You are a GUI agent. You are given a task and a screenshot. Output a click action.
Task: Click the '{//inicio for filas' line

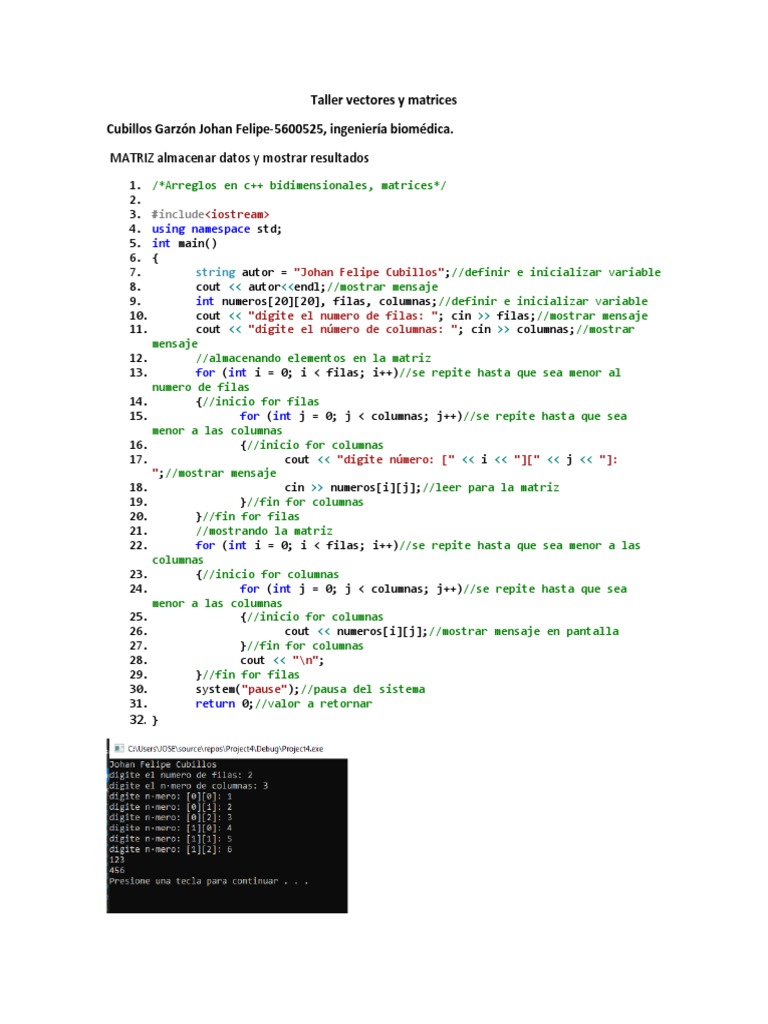257,402
